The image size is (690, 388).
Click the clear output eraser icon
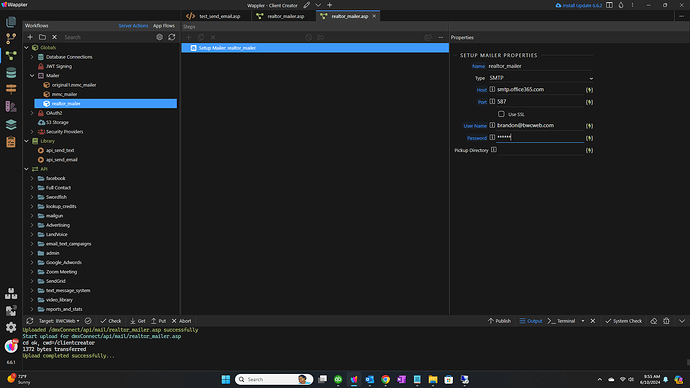click(x=653, y=321)
